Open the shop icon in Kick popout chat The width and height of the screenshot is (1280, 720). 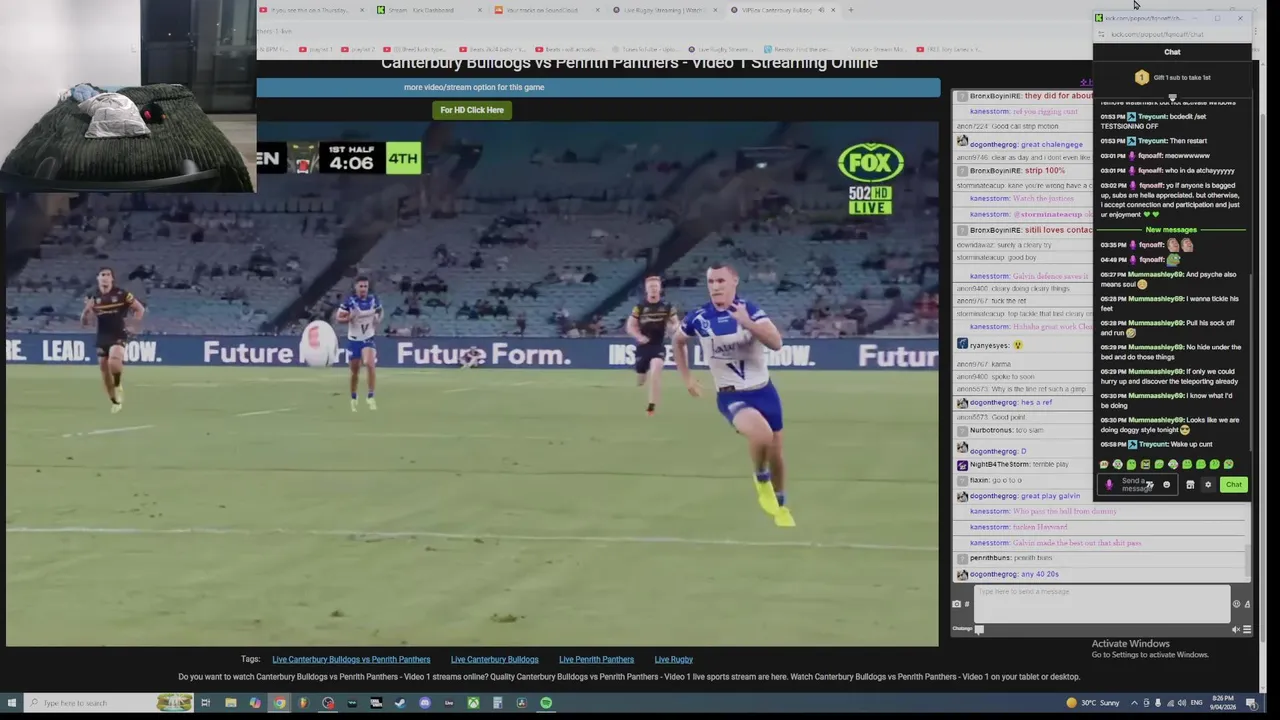coord(1190,485)
